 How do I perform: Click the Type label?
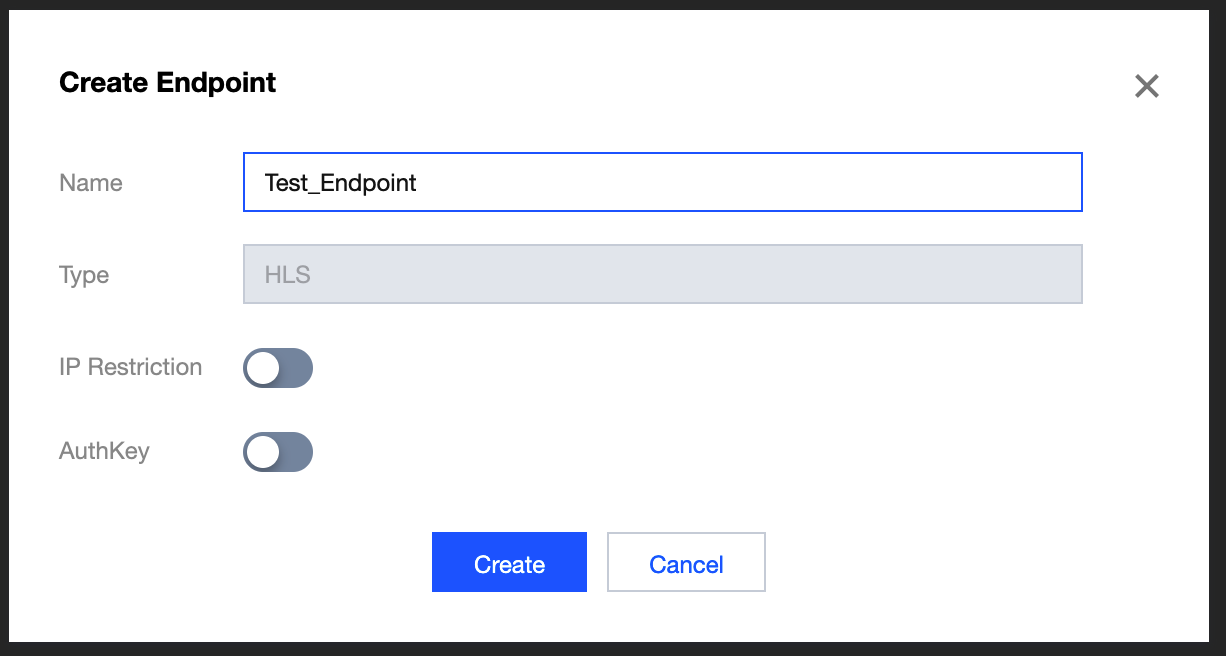tap(84, 275)
